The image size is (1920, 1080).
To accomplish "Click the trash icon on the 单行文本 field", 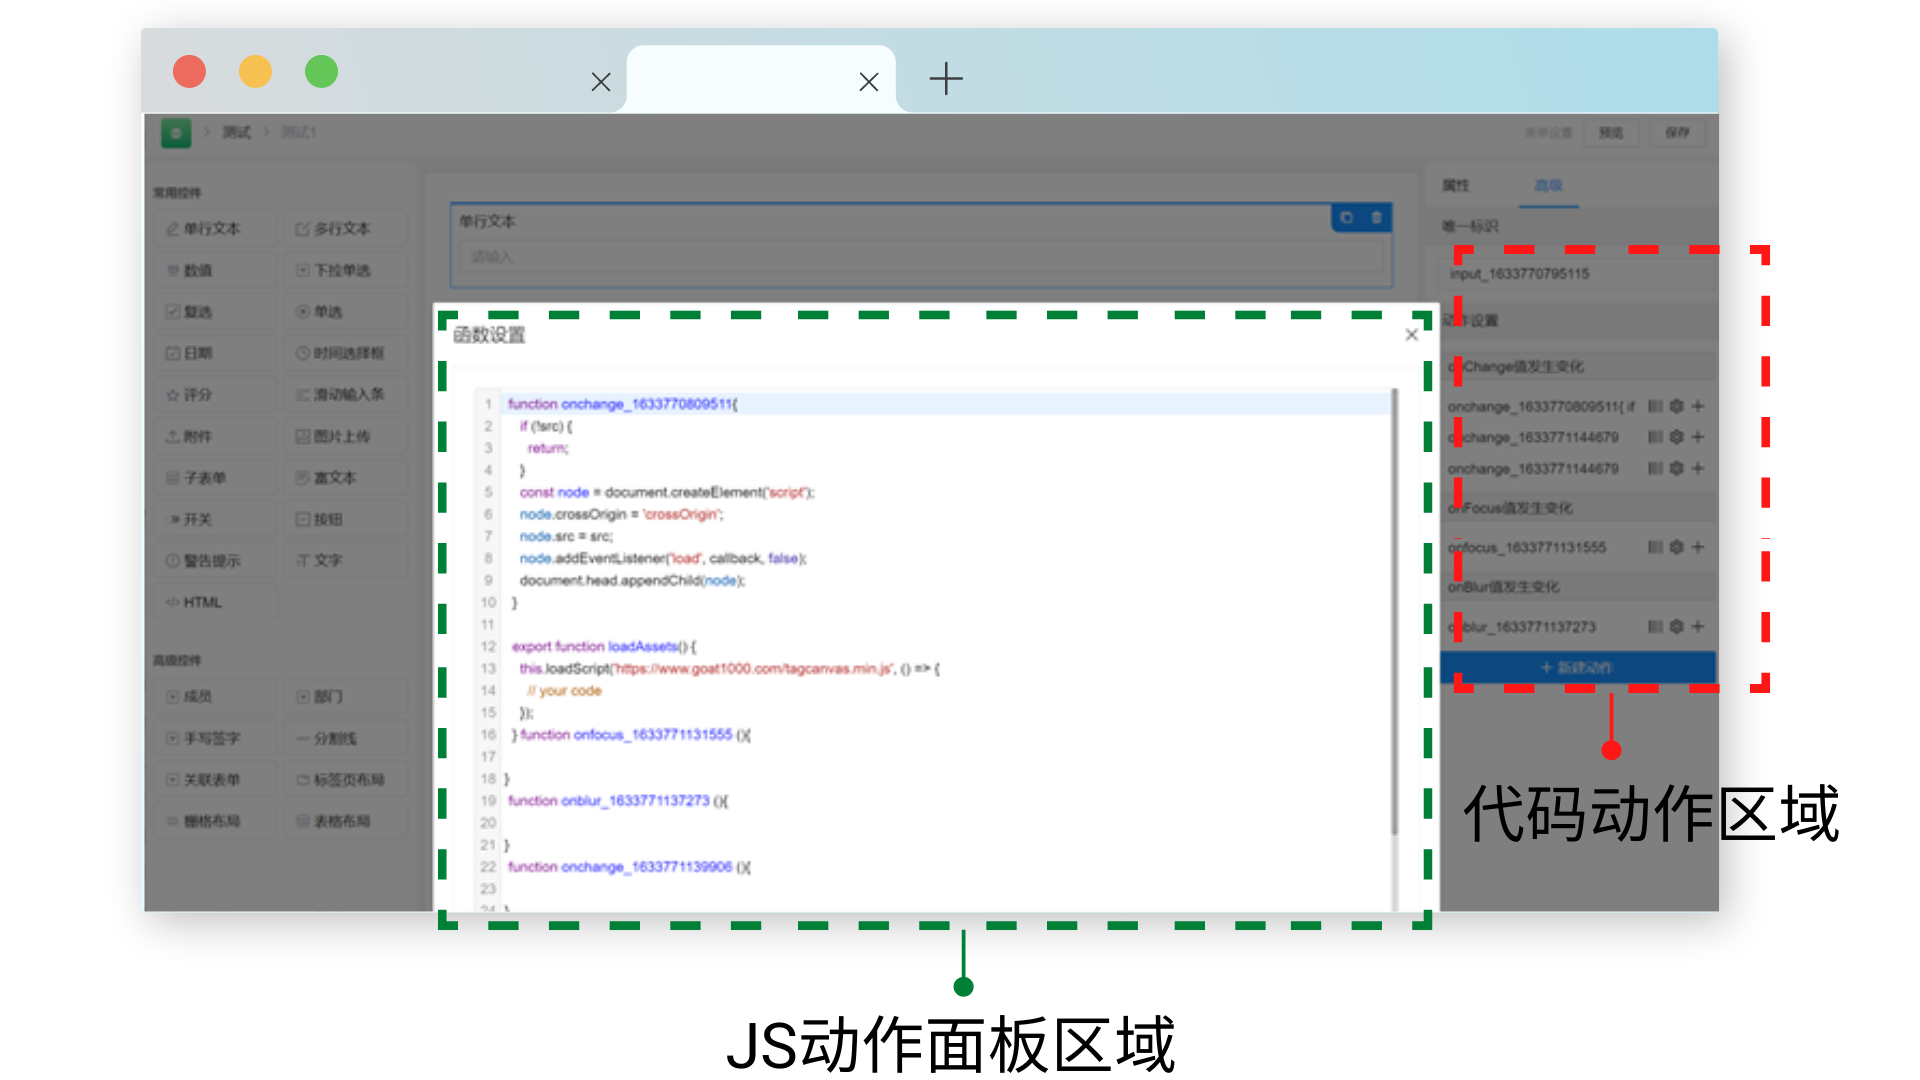I will point(1377,218).
